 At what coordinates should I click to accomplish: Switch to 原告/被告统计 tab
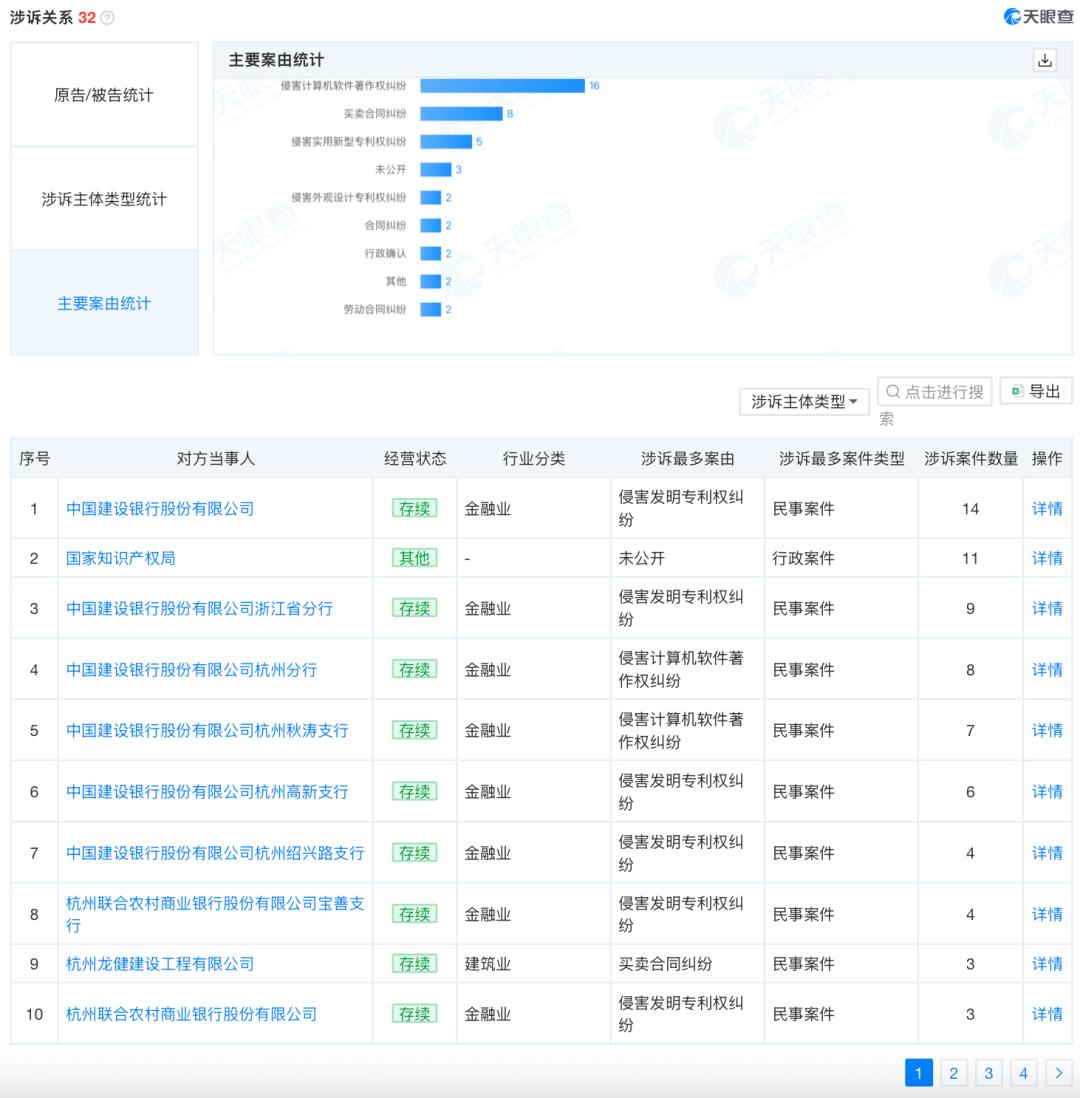click(104, 95)
